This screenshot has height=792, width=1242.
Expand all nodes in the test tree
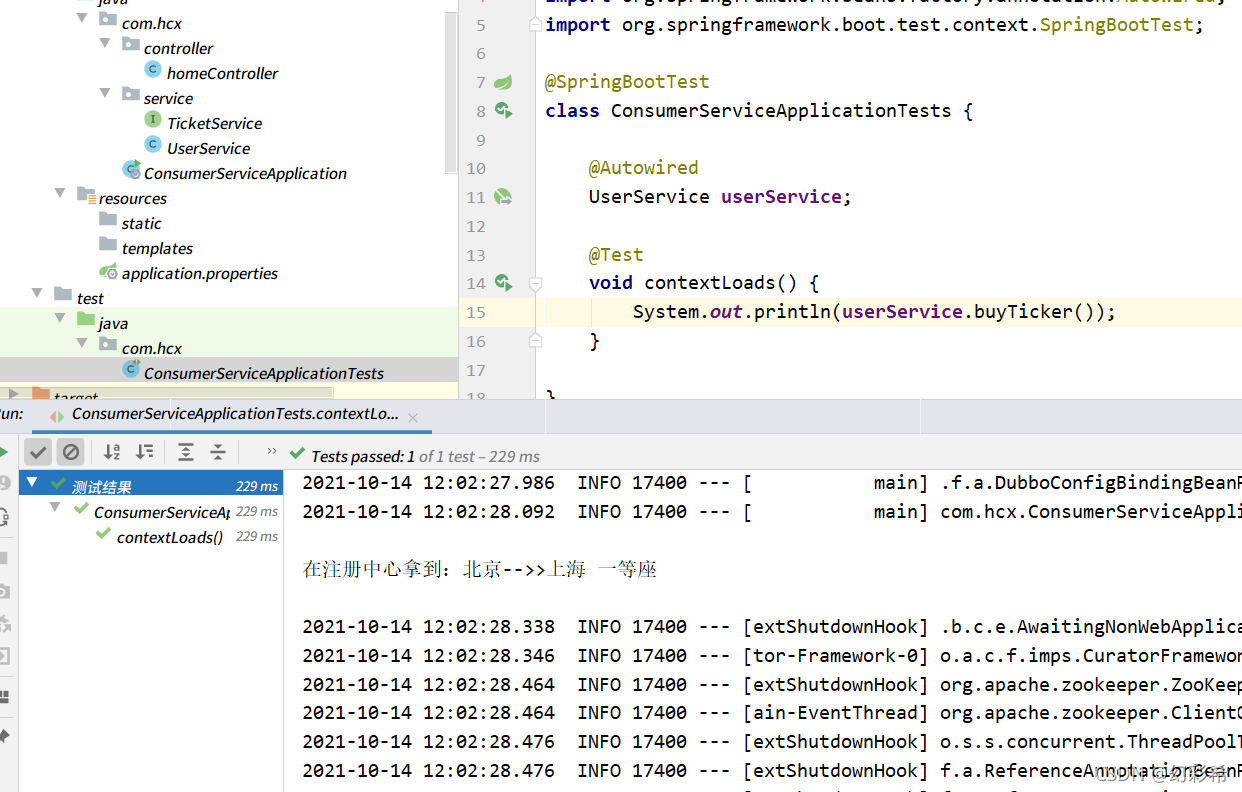(186, 452)
